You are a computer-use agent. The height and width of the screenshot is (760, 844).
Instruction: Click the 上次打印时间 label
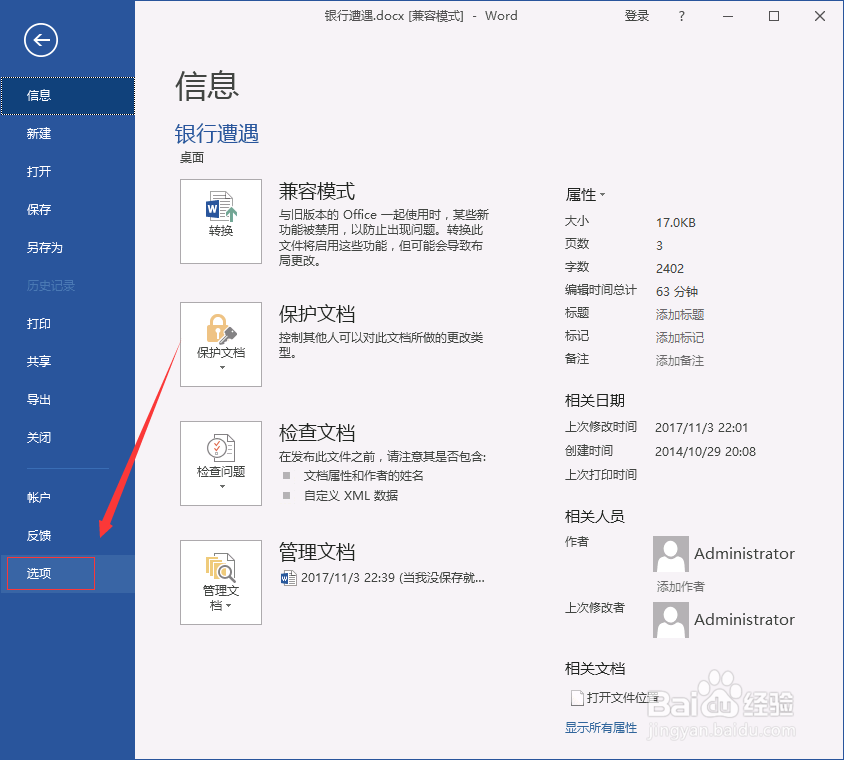point(601,475)
